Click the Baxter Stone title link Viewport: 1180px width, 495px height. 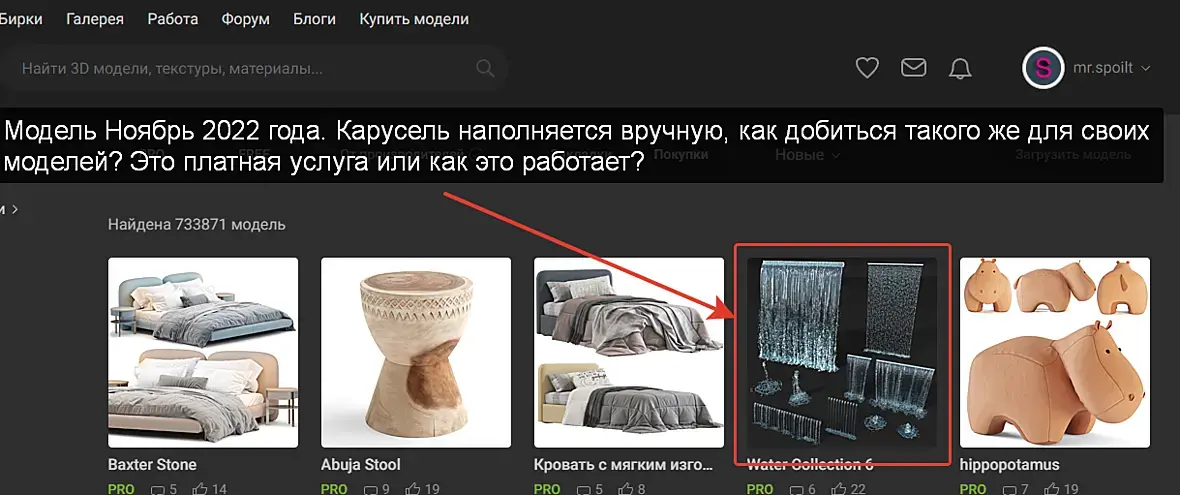click(x=152, y=464)
